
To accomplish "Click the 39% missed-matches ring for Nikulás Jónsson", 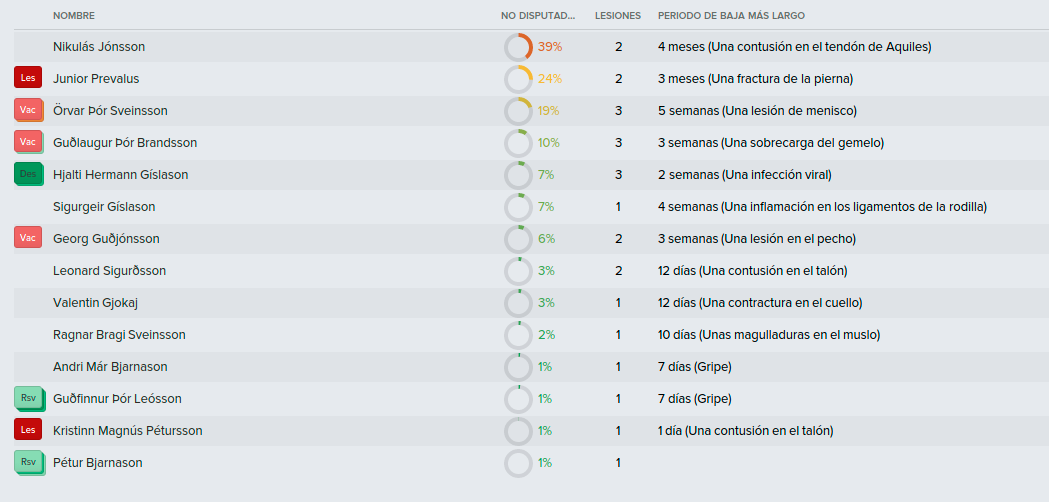I will pos(518,48).
